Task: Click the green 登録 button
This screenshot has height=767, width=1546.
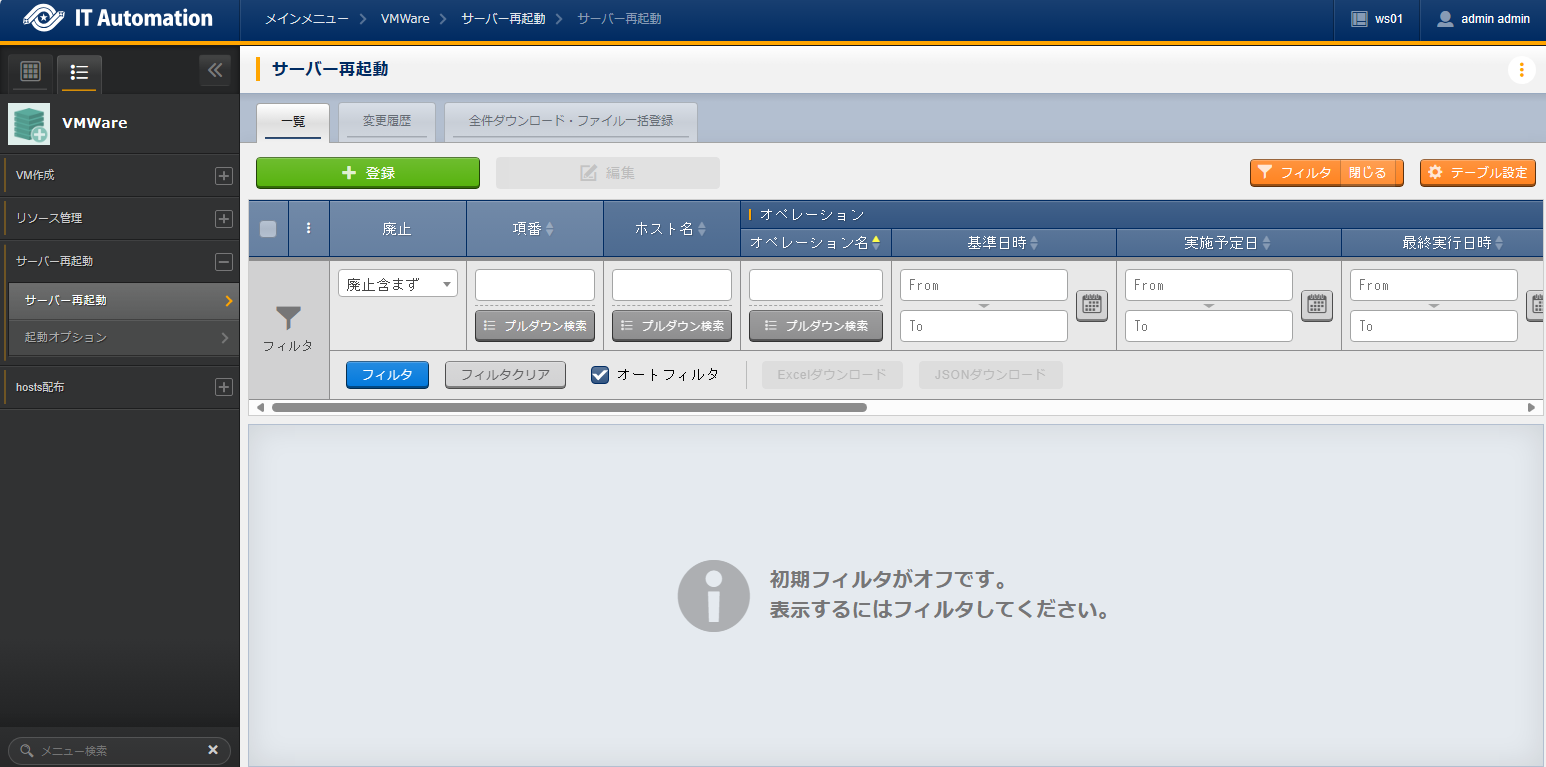Action: pos(368,173)
